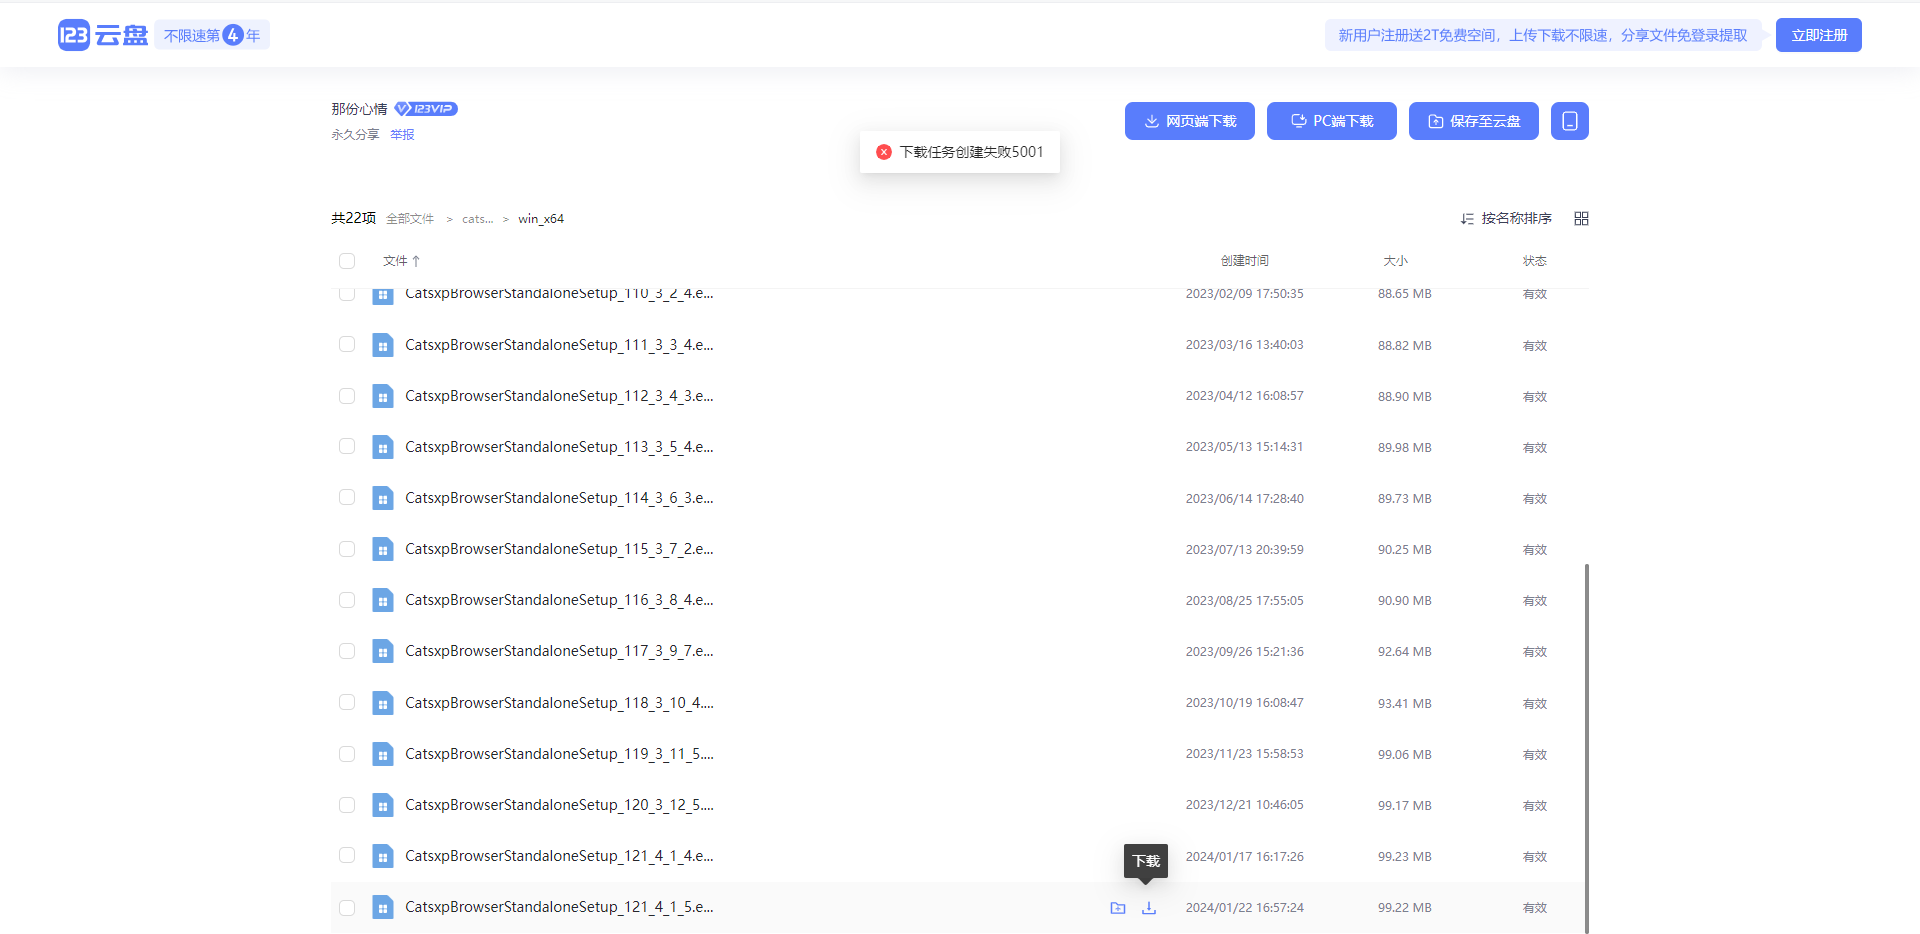Screen dimensions: 1920x934
Task: Go to 全部文件 breadcrumb
Action: click(x=410, y=219)
